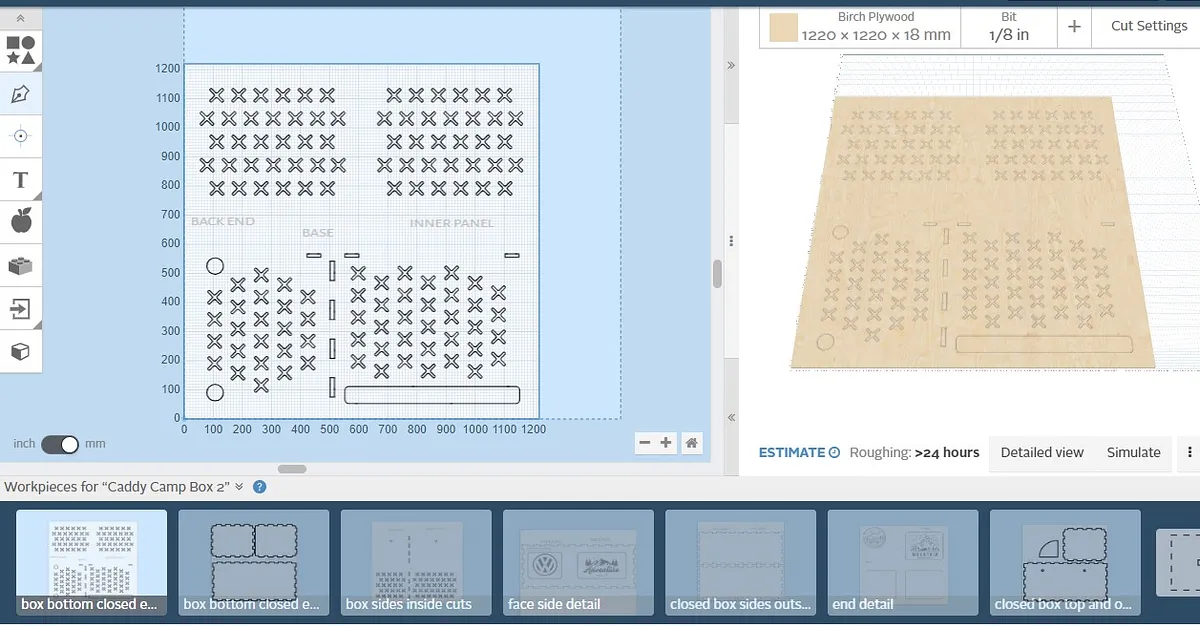This screenshot has width=1200, height=626.
Task: Toggle units between inch and mm
Action: tap(60, 444)
